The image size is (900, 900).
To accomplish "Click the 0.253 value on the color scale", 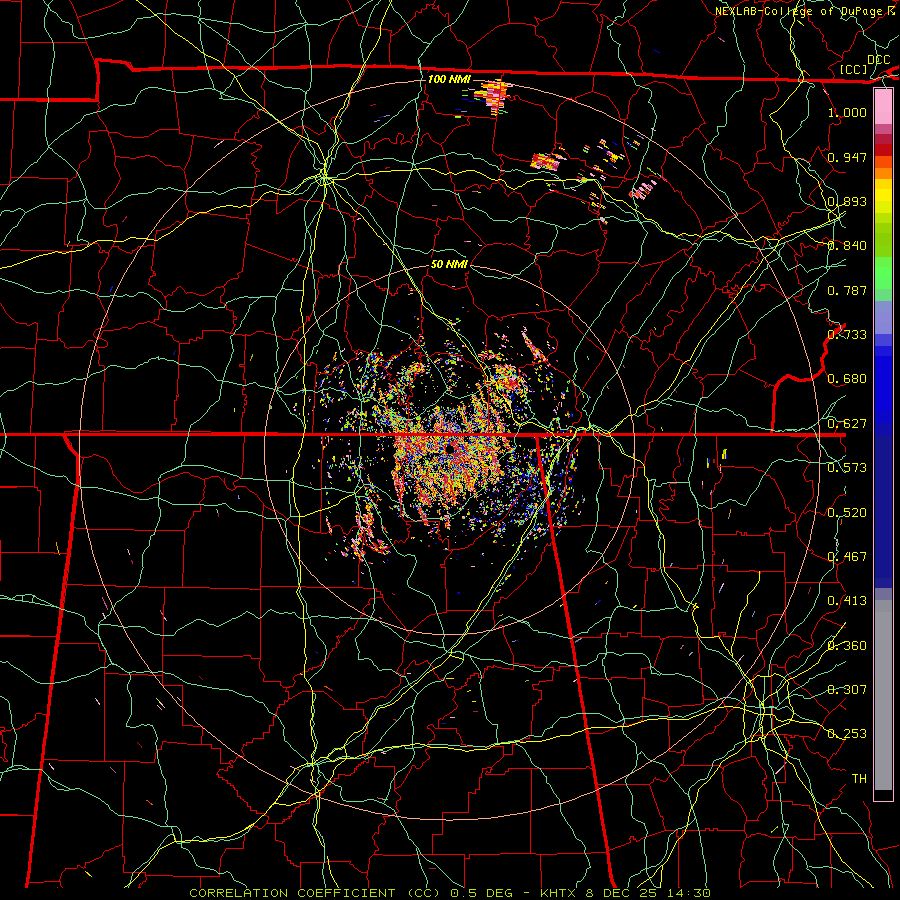I will coord(847,734).
